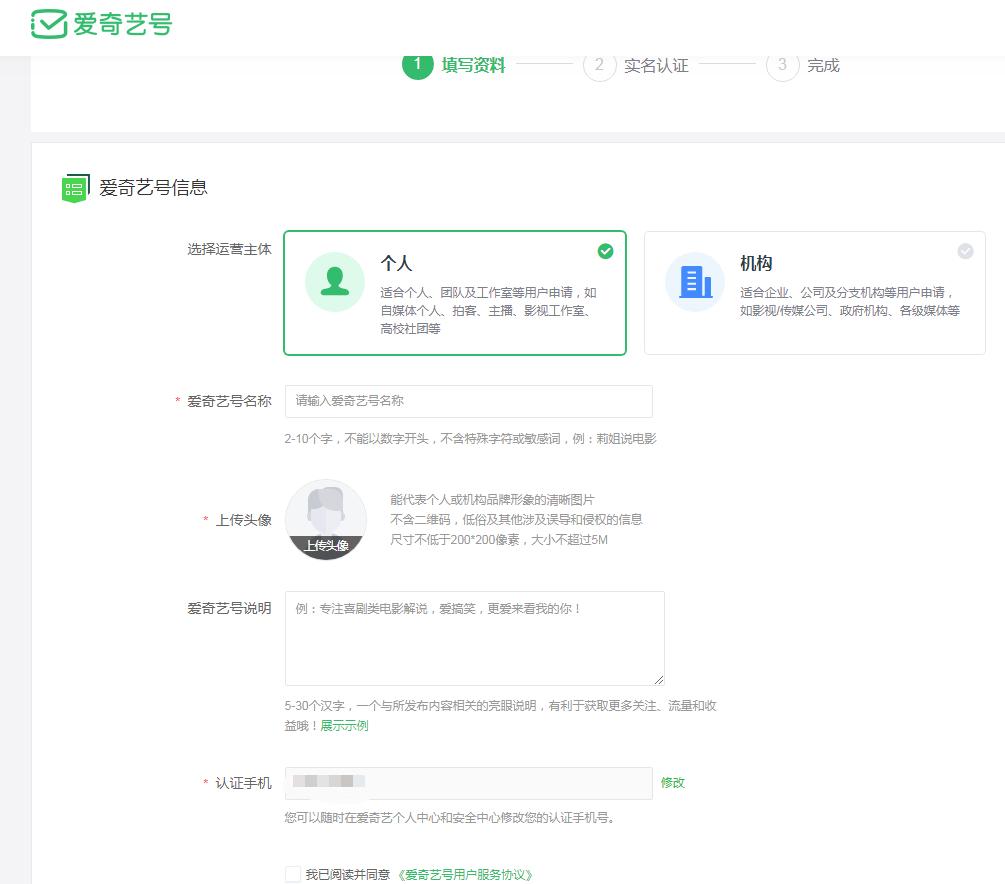The width and height of the screenshot is (1005, 884).
Task: Click the 爱奇艺号说明 description textarea
Action: [x=472, y=637]
